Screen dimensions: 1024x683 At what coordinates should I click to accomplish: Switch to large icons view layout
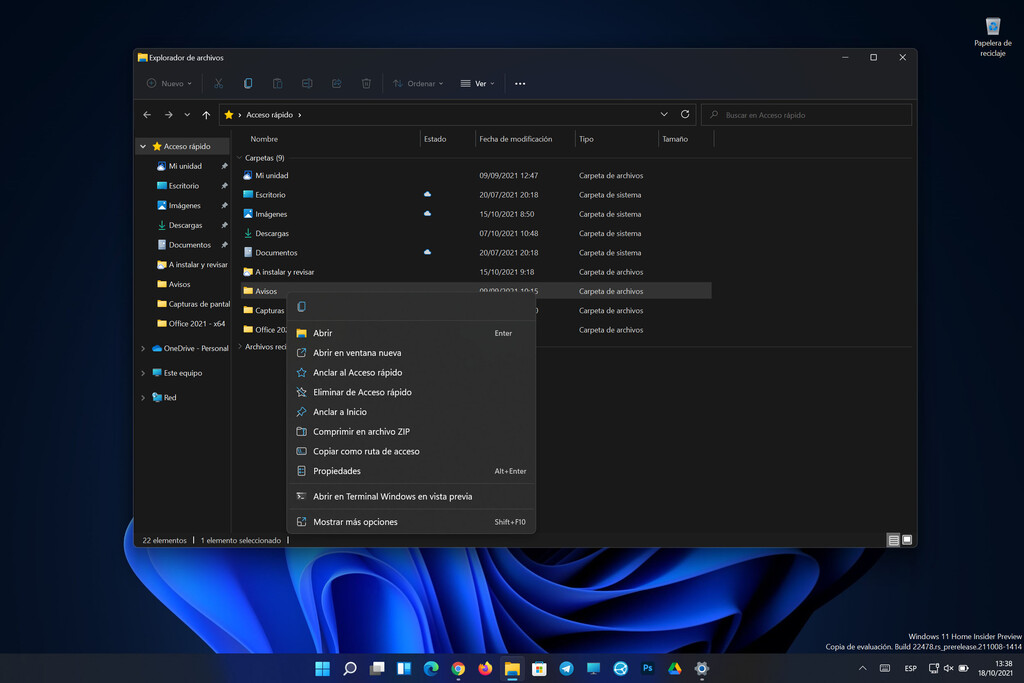906,539
